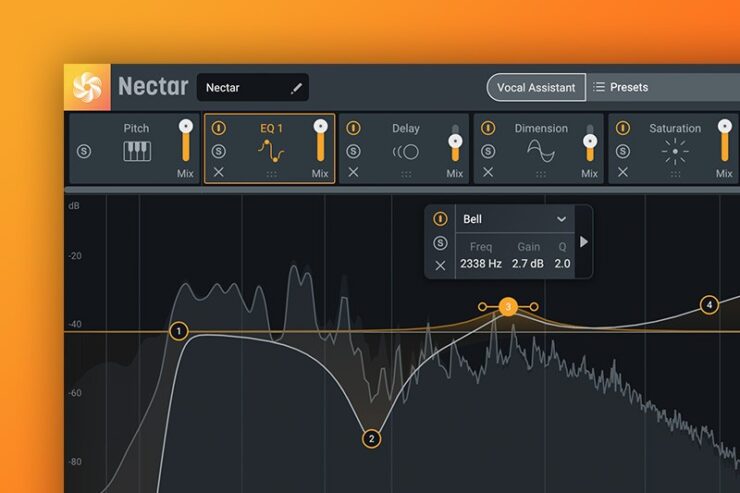Image resolution: width=740 pixels, height=493 pixels.
Task: Toggle EQ 1 module power
Action: tap(219, 128)
